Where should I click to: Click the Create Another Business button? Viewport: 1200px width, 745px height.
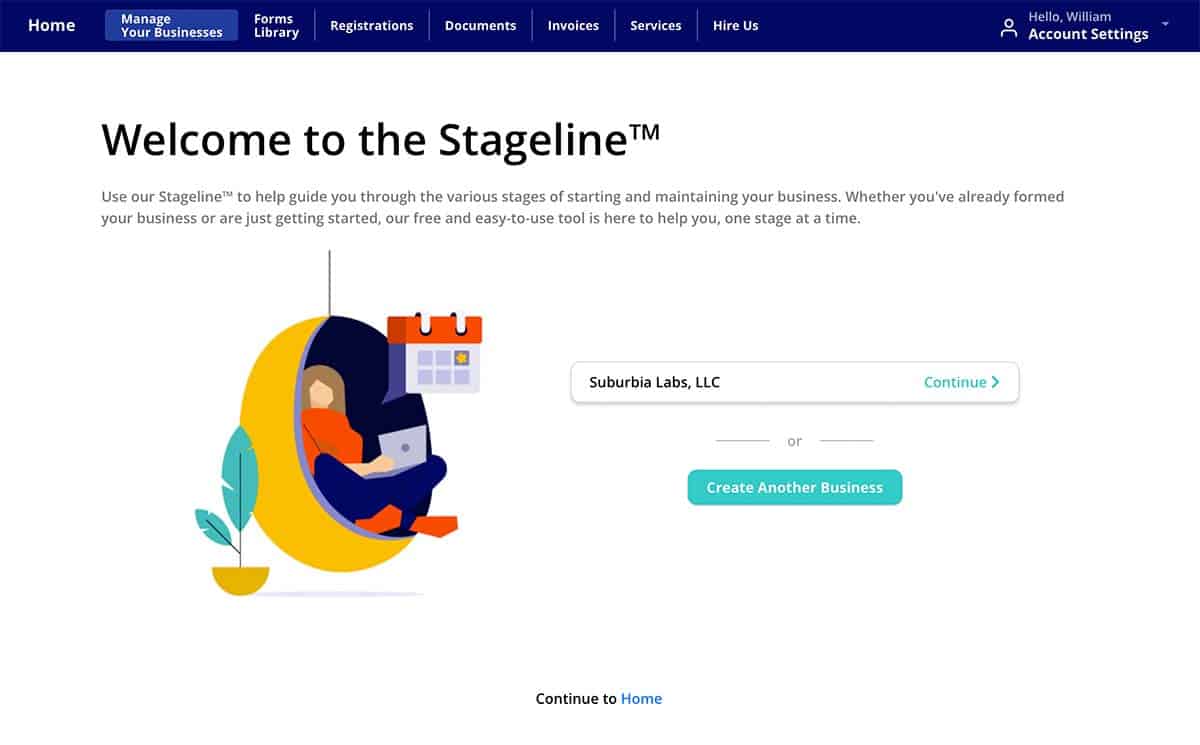tap(795, 487)
